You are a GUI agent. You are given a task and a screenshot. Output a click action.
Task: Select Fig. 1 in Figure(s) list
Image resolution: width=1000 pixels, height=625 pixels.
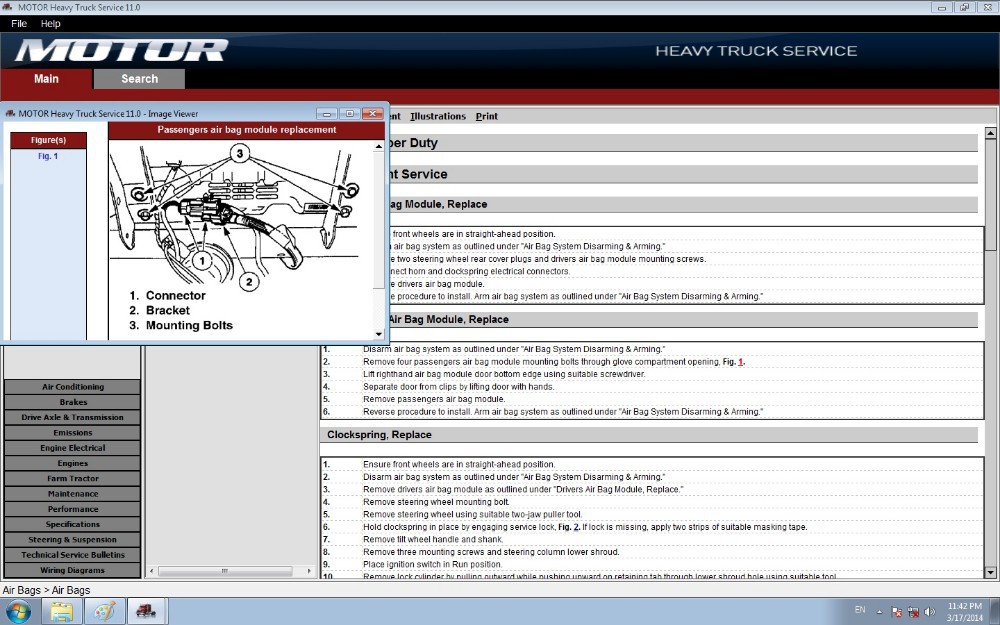[48, 156]
